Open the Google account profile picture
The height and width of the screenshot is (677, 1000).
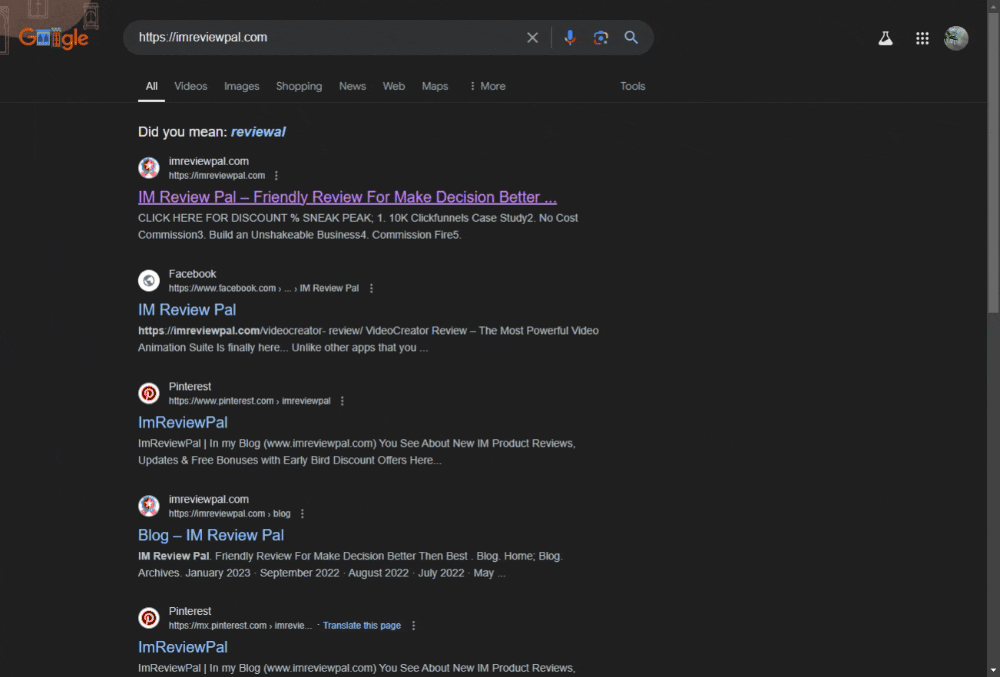pos(956,38)
